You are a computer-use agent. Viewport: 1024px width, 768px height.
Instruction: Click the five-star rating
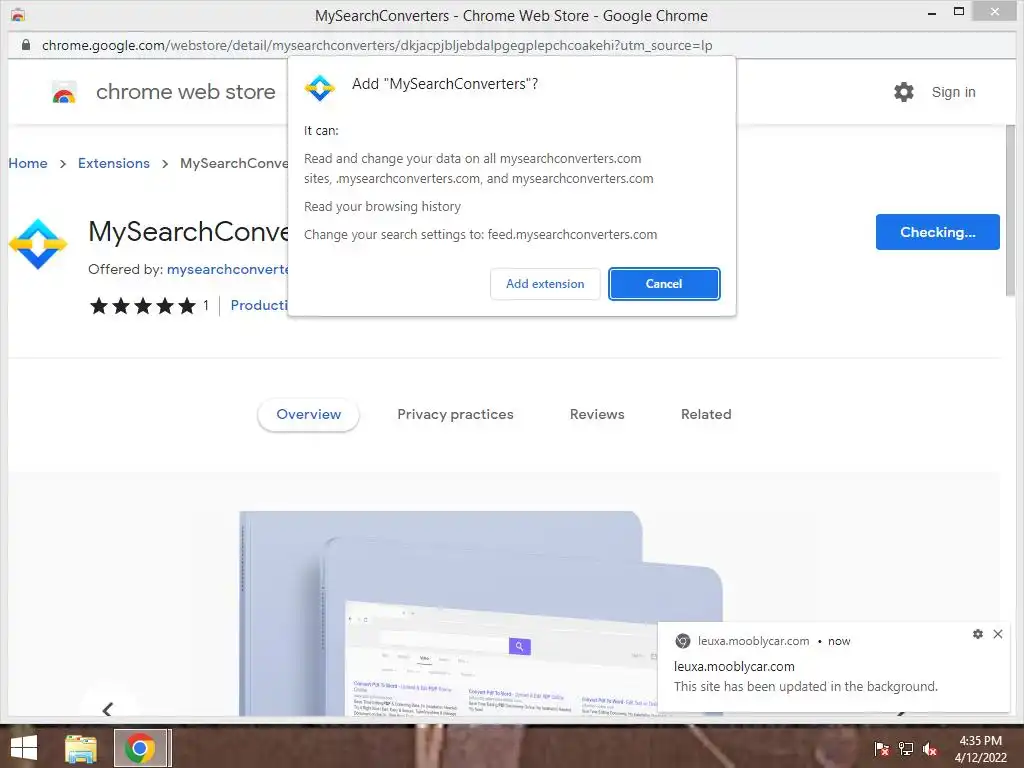point(143,306)
